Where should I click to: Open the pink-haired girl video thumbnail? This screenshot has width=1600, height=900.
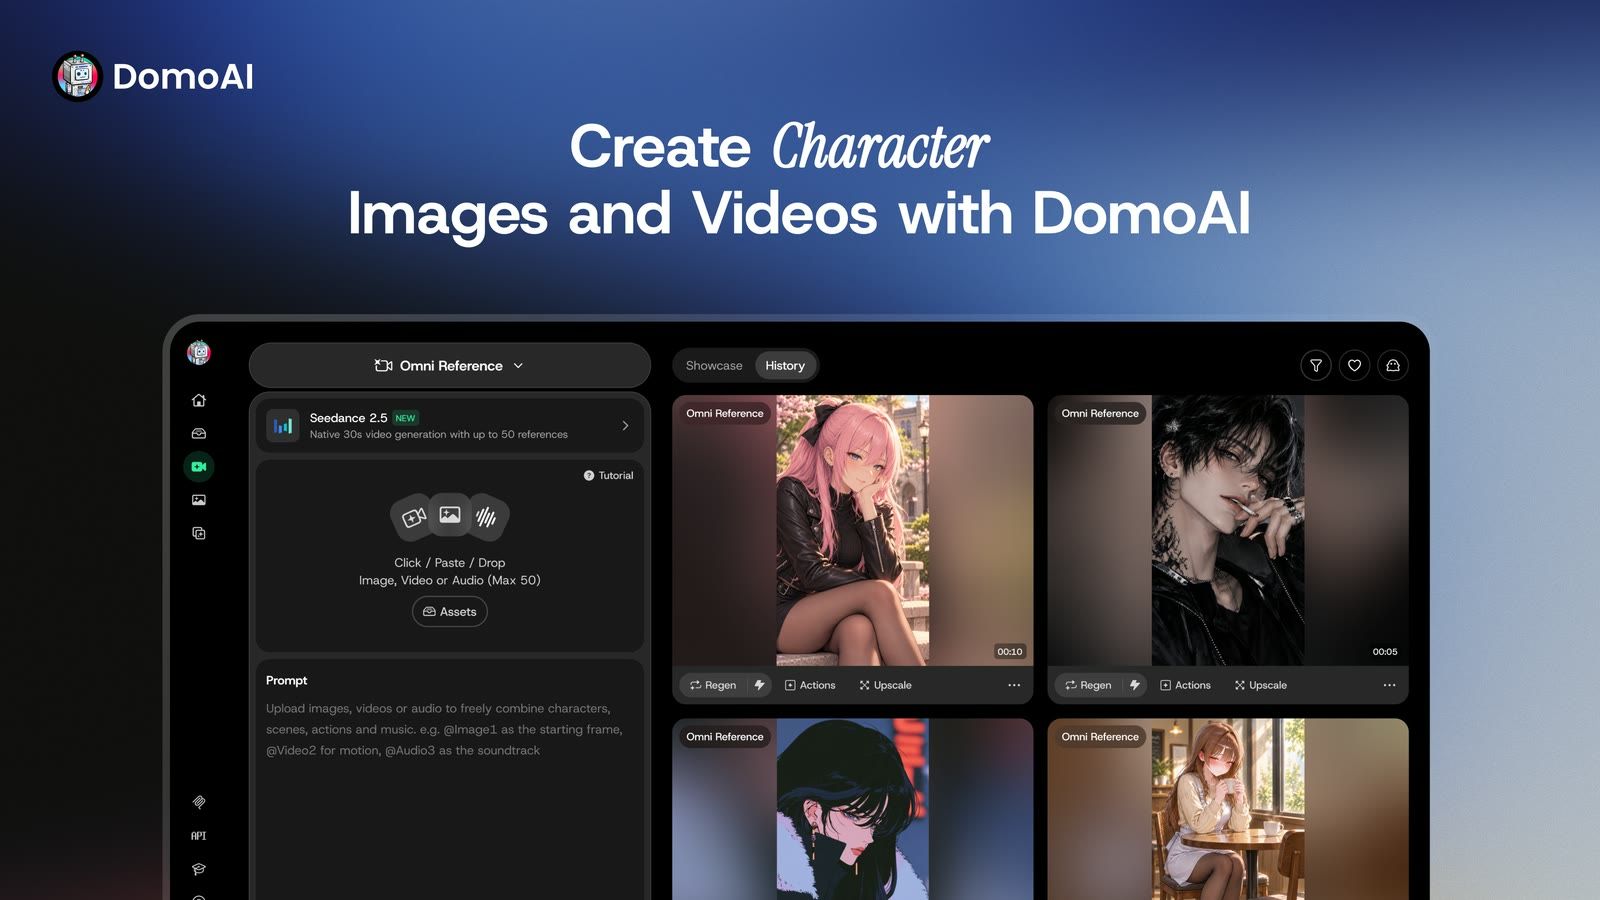pyautogui.click(x=853, y=531)
